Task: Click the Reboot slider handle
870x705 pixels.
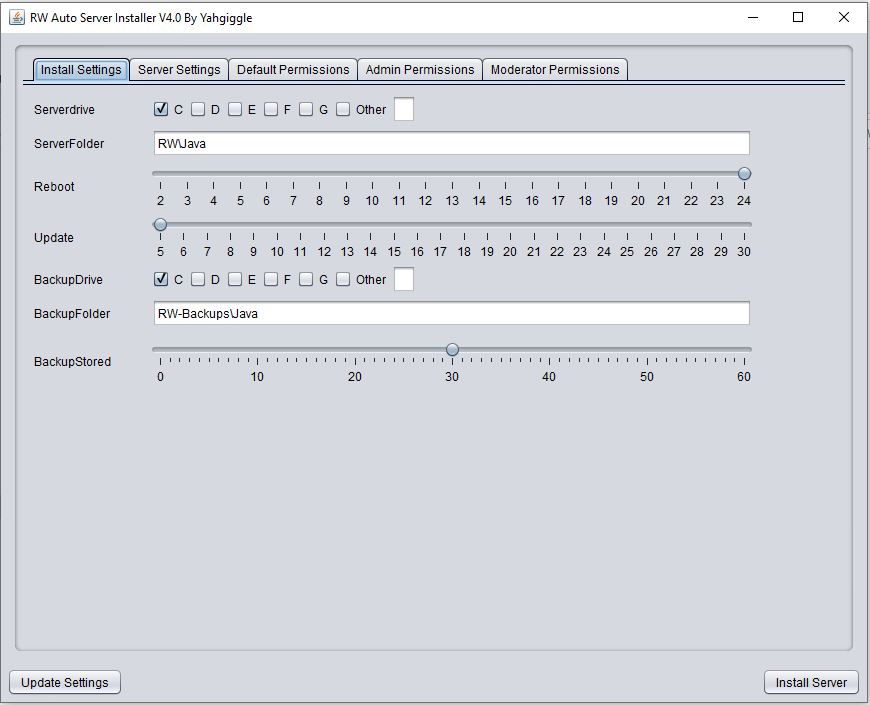Action: (744, 174)
